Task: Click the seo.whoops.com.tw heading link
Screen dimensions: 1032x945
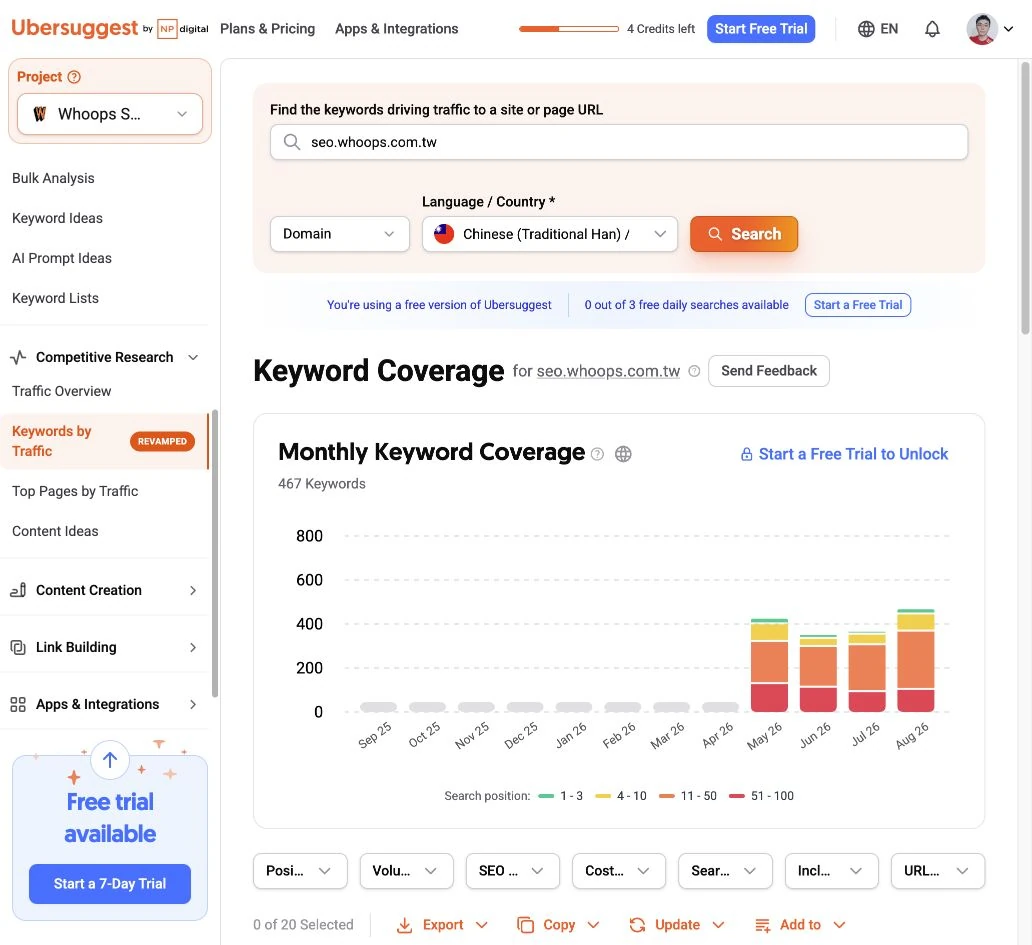Action: (608, 371)
